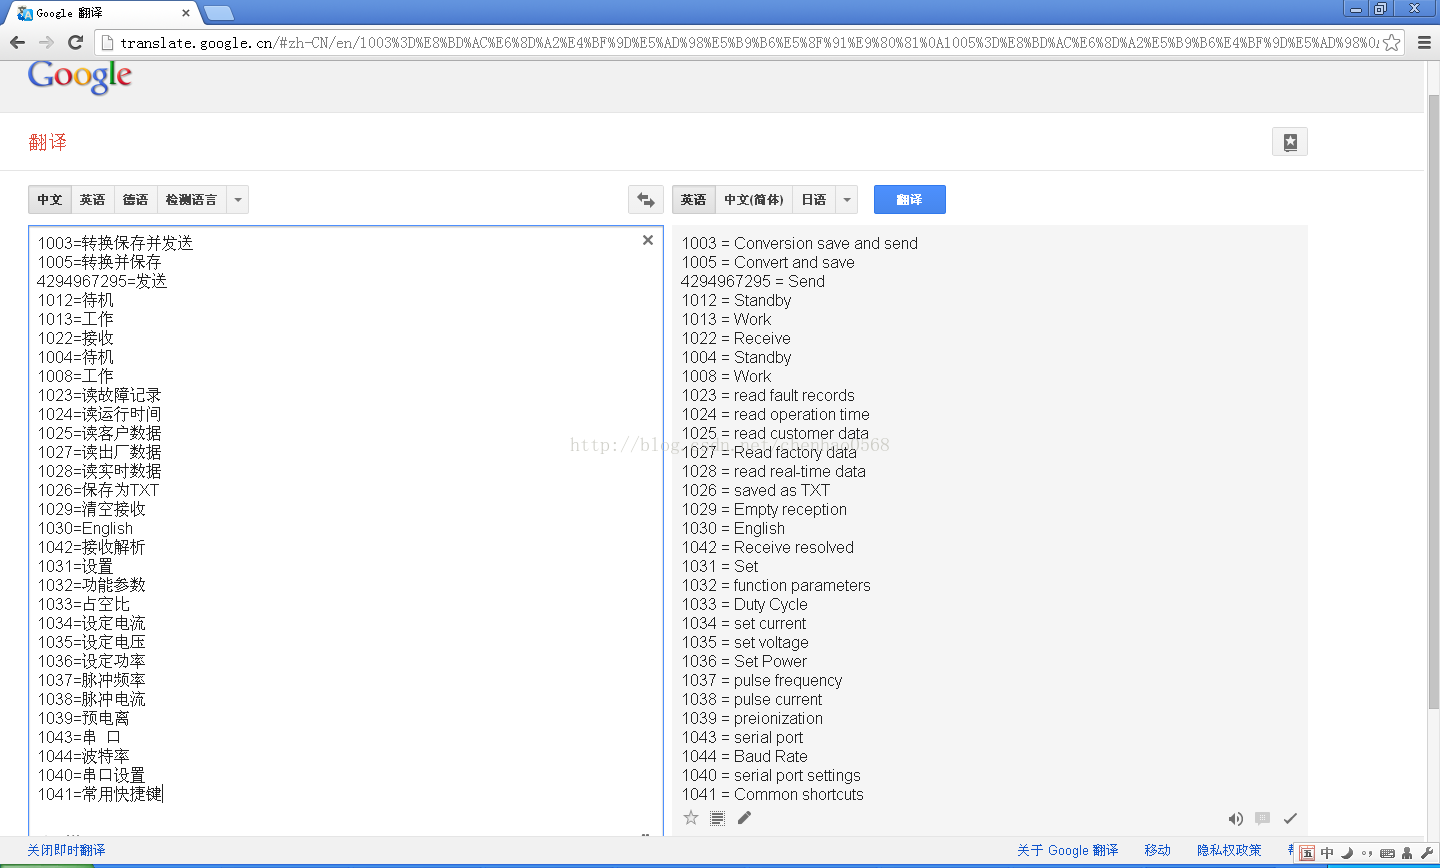Click 关闭即时翻译 link
This screenshot has width=1440, height=868.
click(66, 850)
